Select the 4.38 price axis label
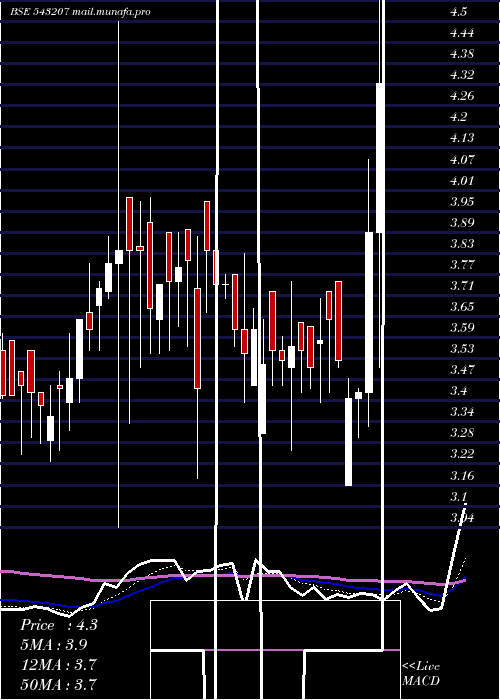Screen dimensions: 500x700 coord(462,54)
